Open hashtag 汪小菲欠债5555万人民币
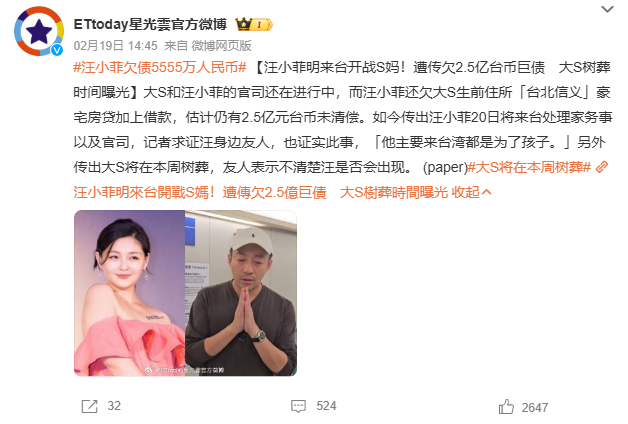Viewport: 628px width, 424px height. [160, 67]
